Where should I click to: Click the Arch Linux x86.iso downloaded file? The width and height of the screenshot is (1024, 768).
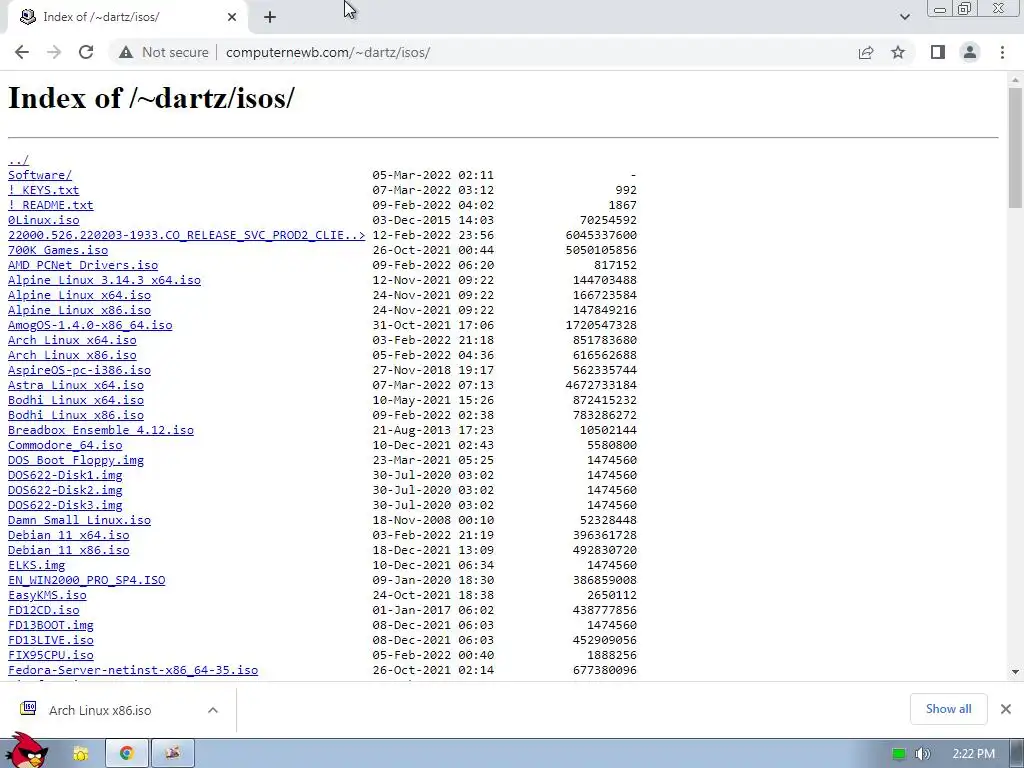pyautogui.click(x=99, y=710)
